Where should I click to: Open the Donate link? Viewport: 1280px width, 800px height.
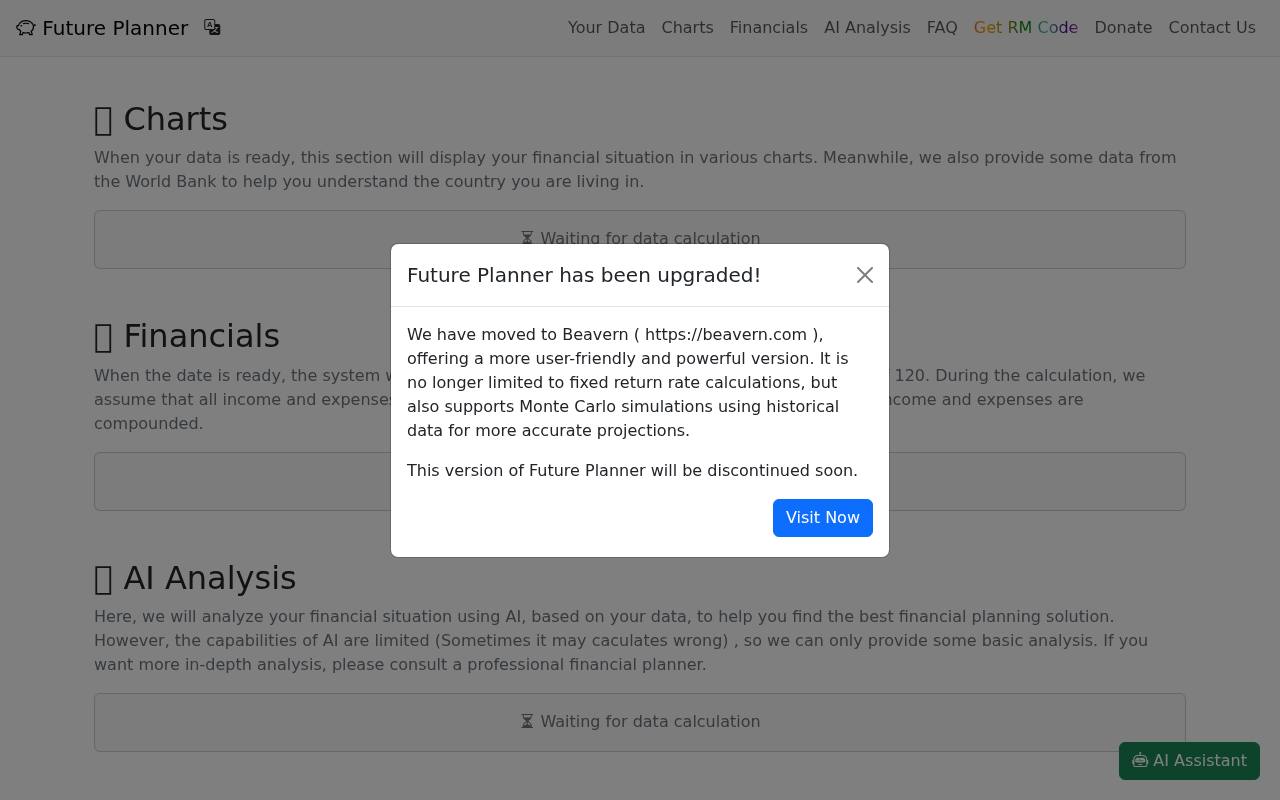(x=1123, y=28)
